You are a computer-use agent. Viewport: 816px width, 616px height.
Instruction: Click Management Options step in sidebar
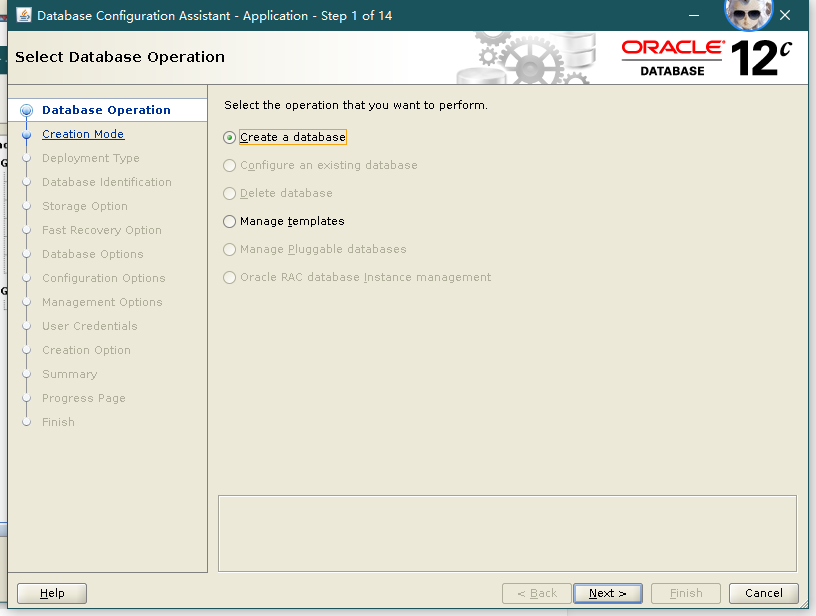102,302
